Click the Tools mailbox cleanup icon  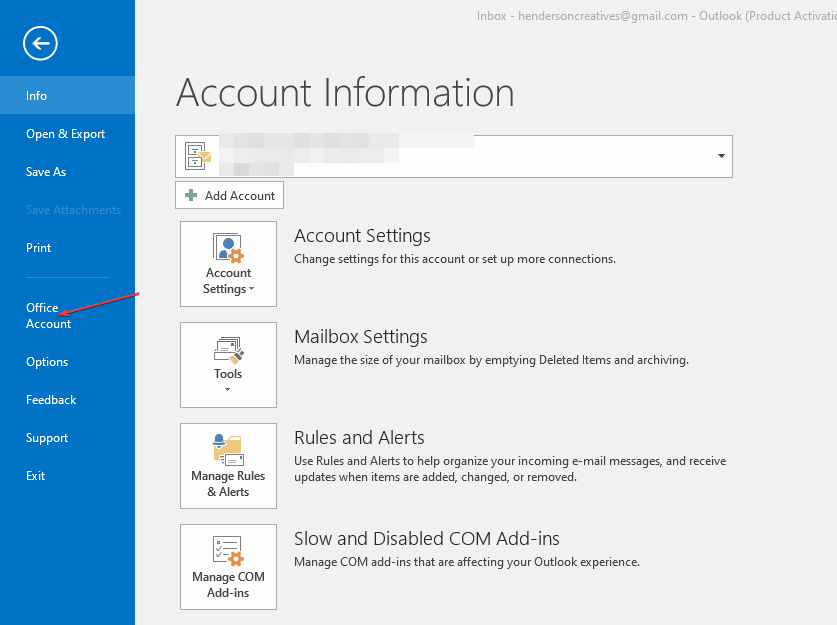(228, 350)
